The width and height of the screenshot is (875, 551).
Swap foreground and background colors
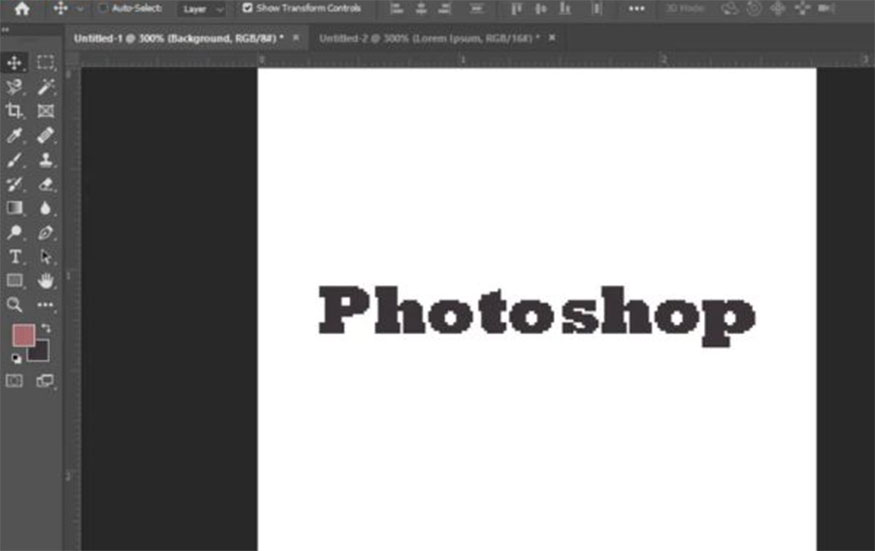(x=46, y=328)
